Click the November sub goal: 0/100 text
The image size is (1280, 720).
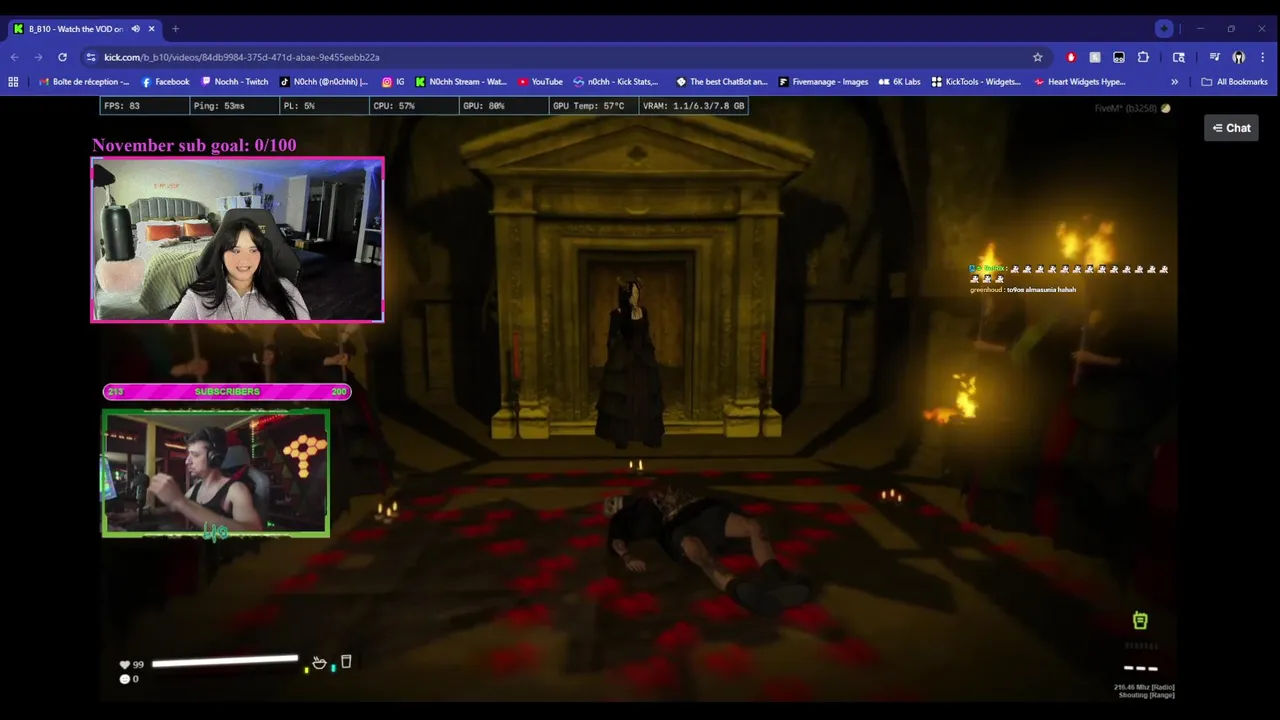194,146
